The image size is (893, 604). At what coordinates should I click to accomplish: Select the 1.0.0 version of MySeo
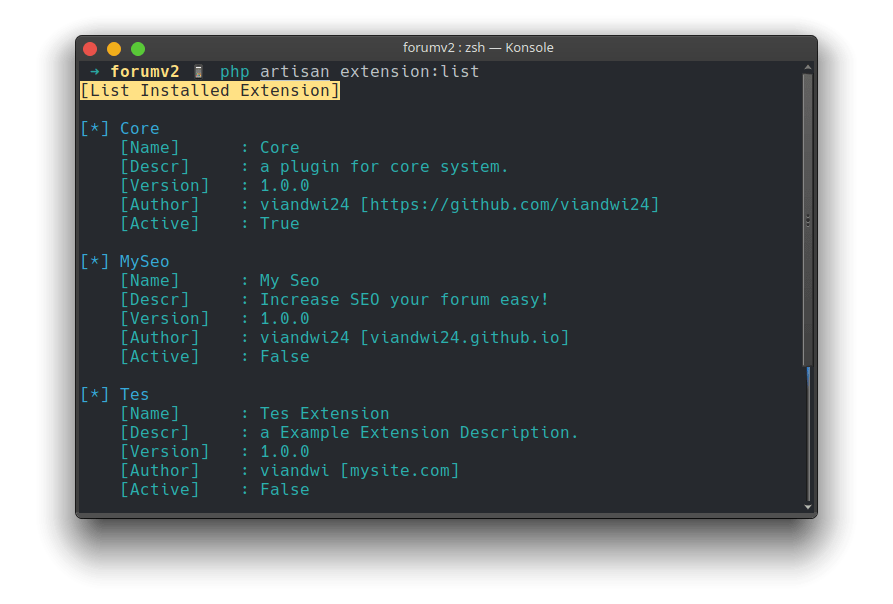pyautogui.click(x=283, y=318)
